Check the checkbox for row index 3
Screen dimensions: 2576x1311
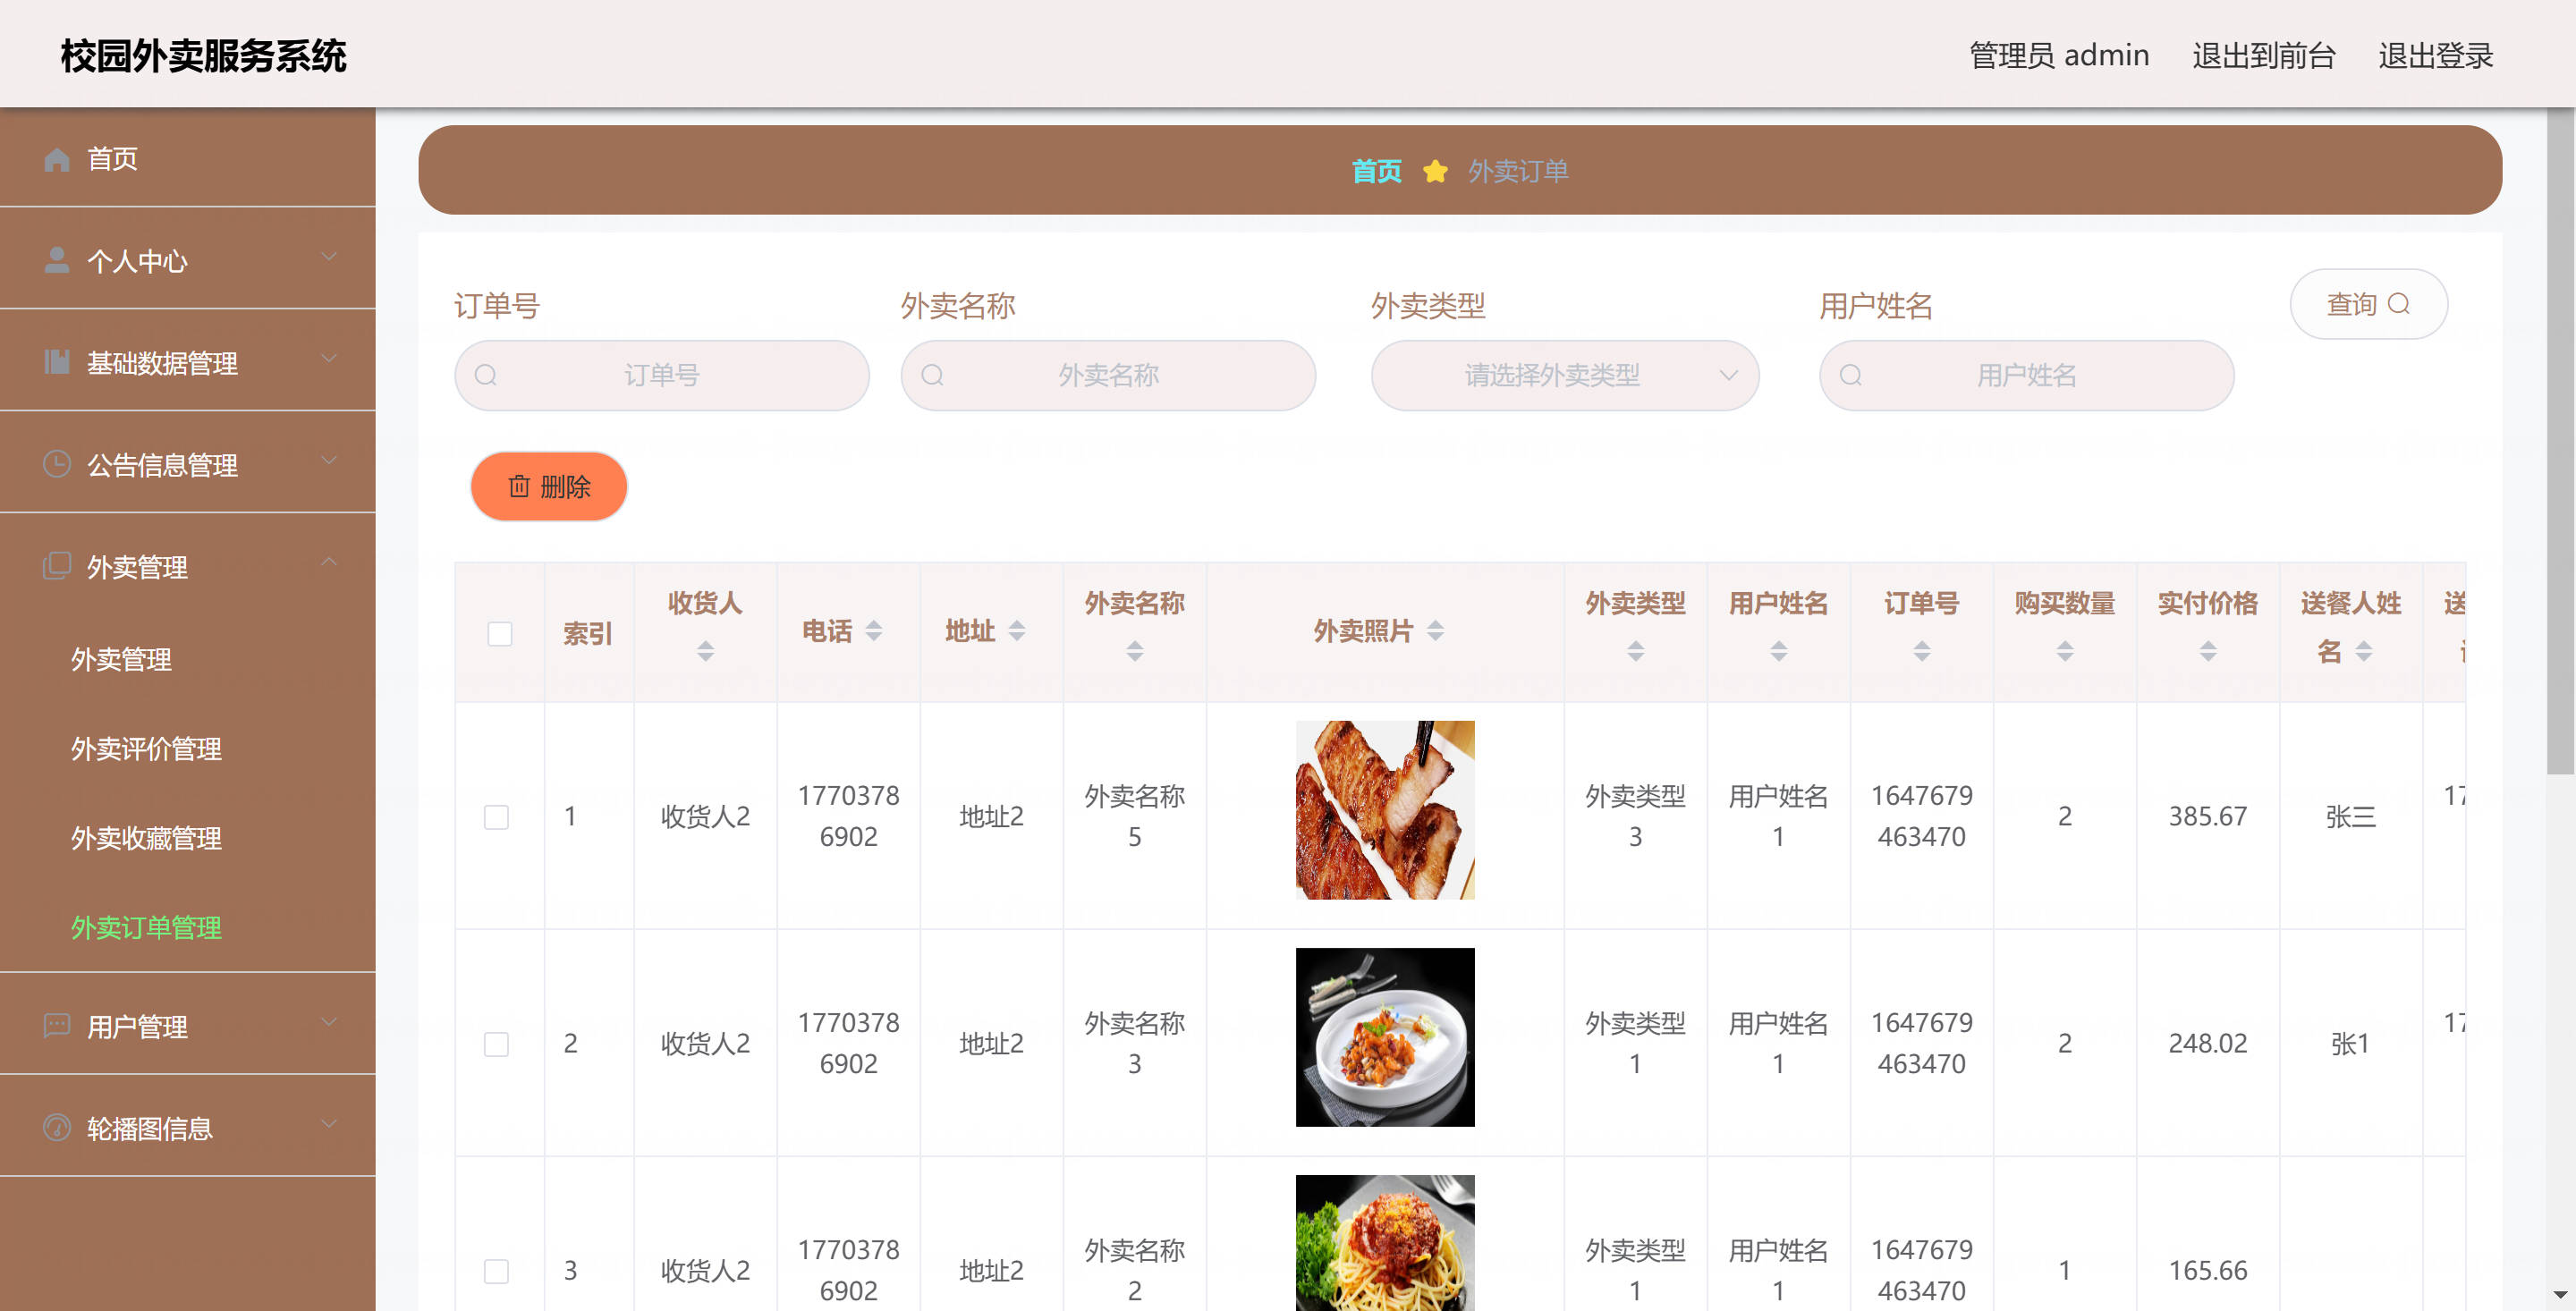click(496, 1271)
